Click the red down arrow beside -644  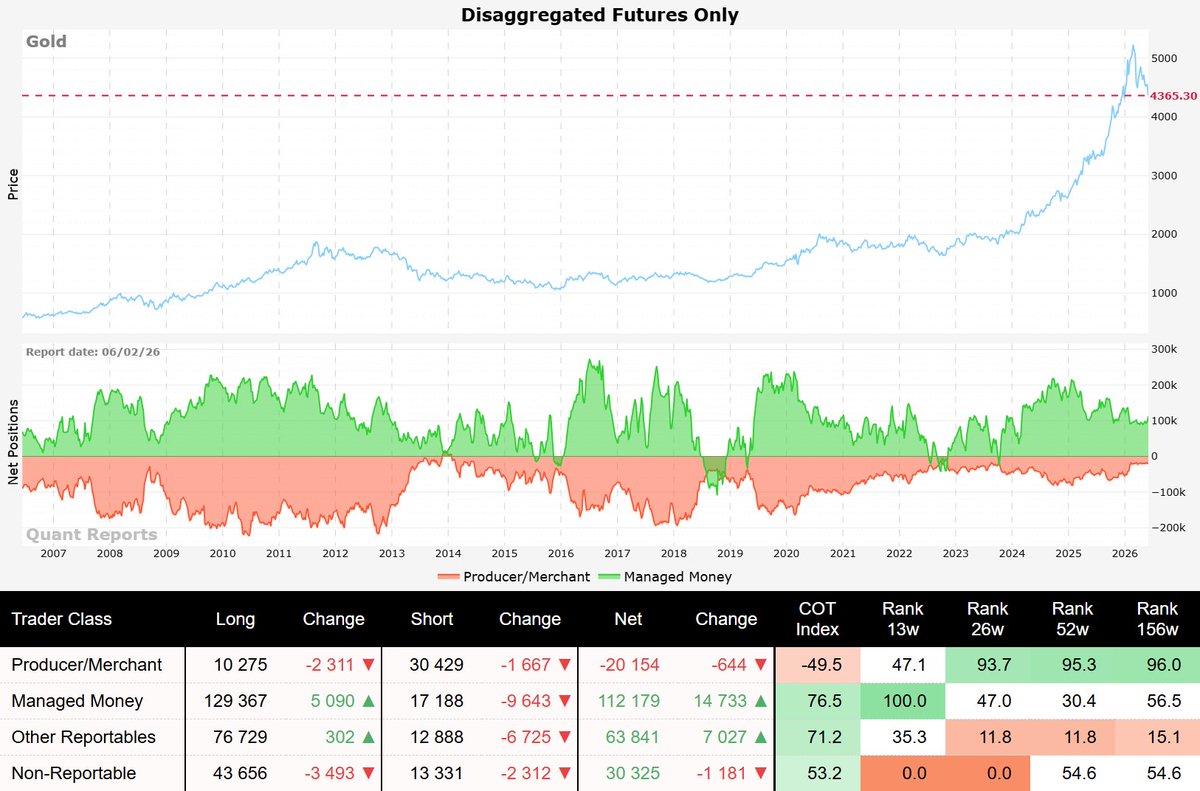pyautogui.click(x=762, y=665)
